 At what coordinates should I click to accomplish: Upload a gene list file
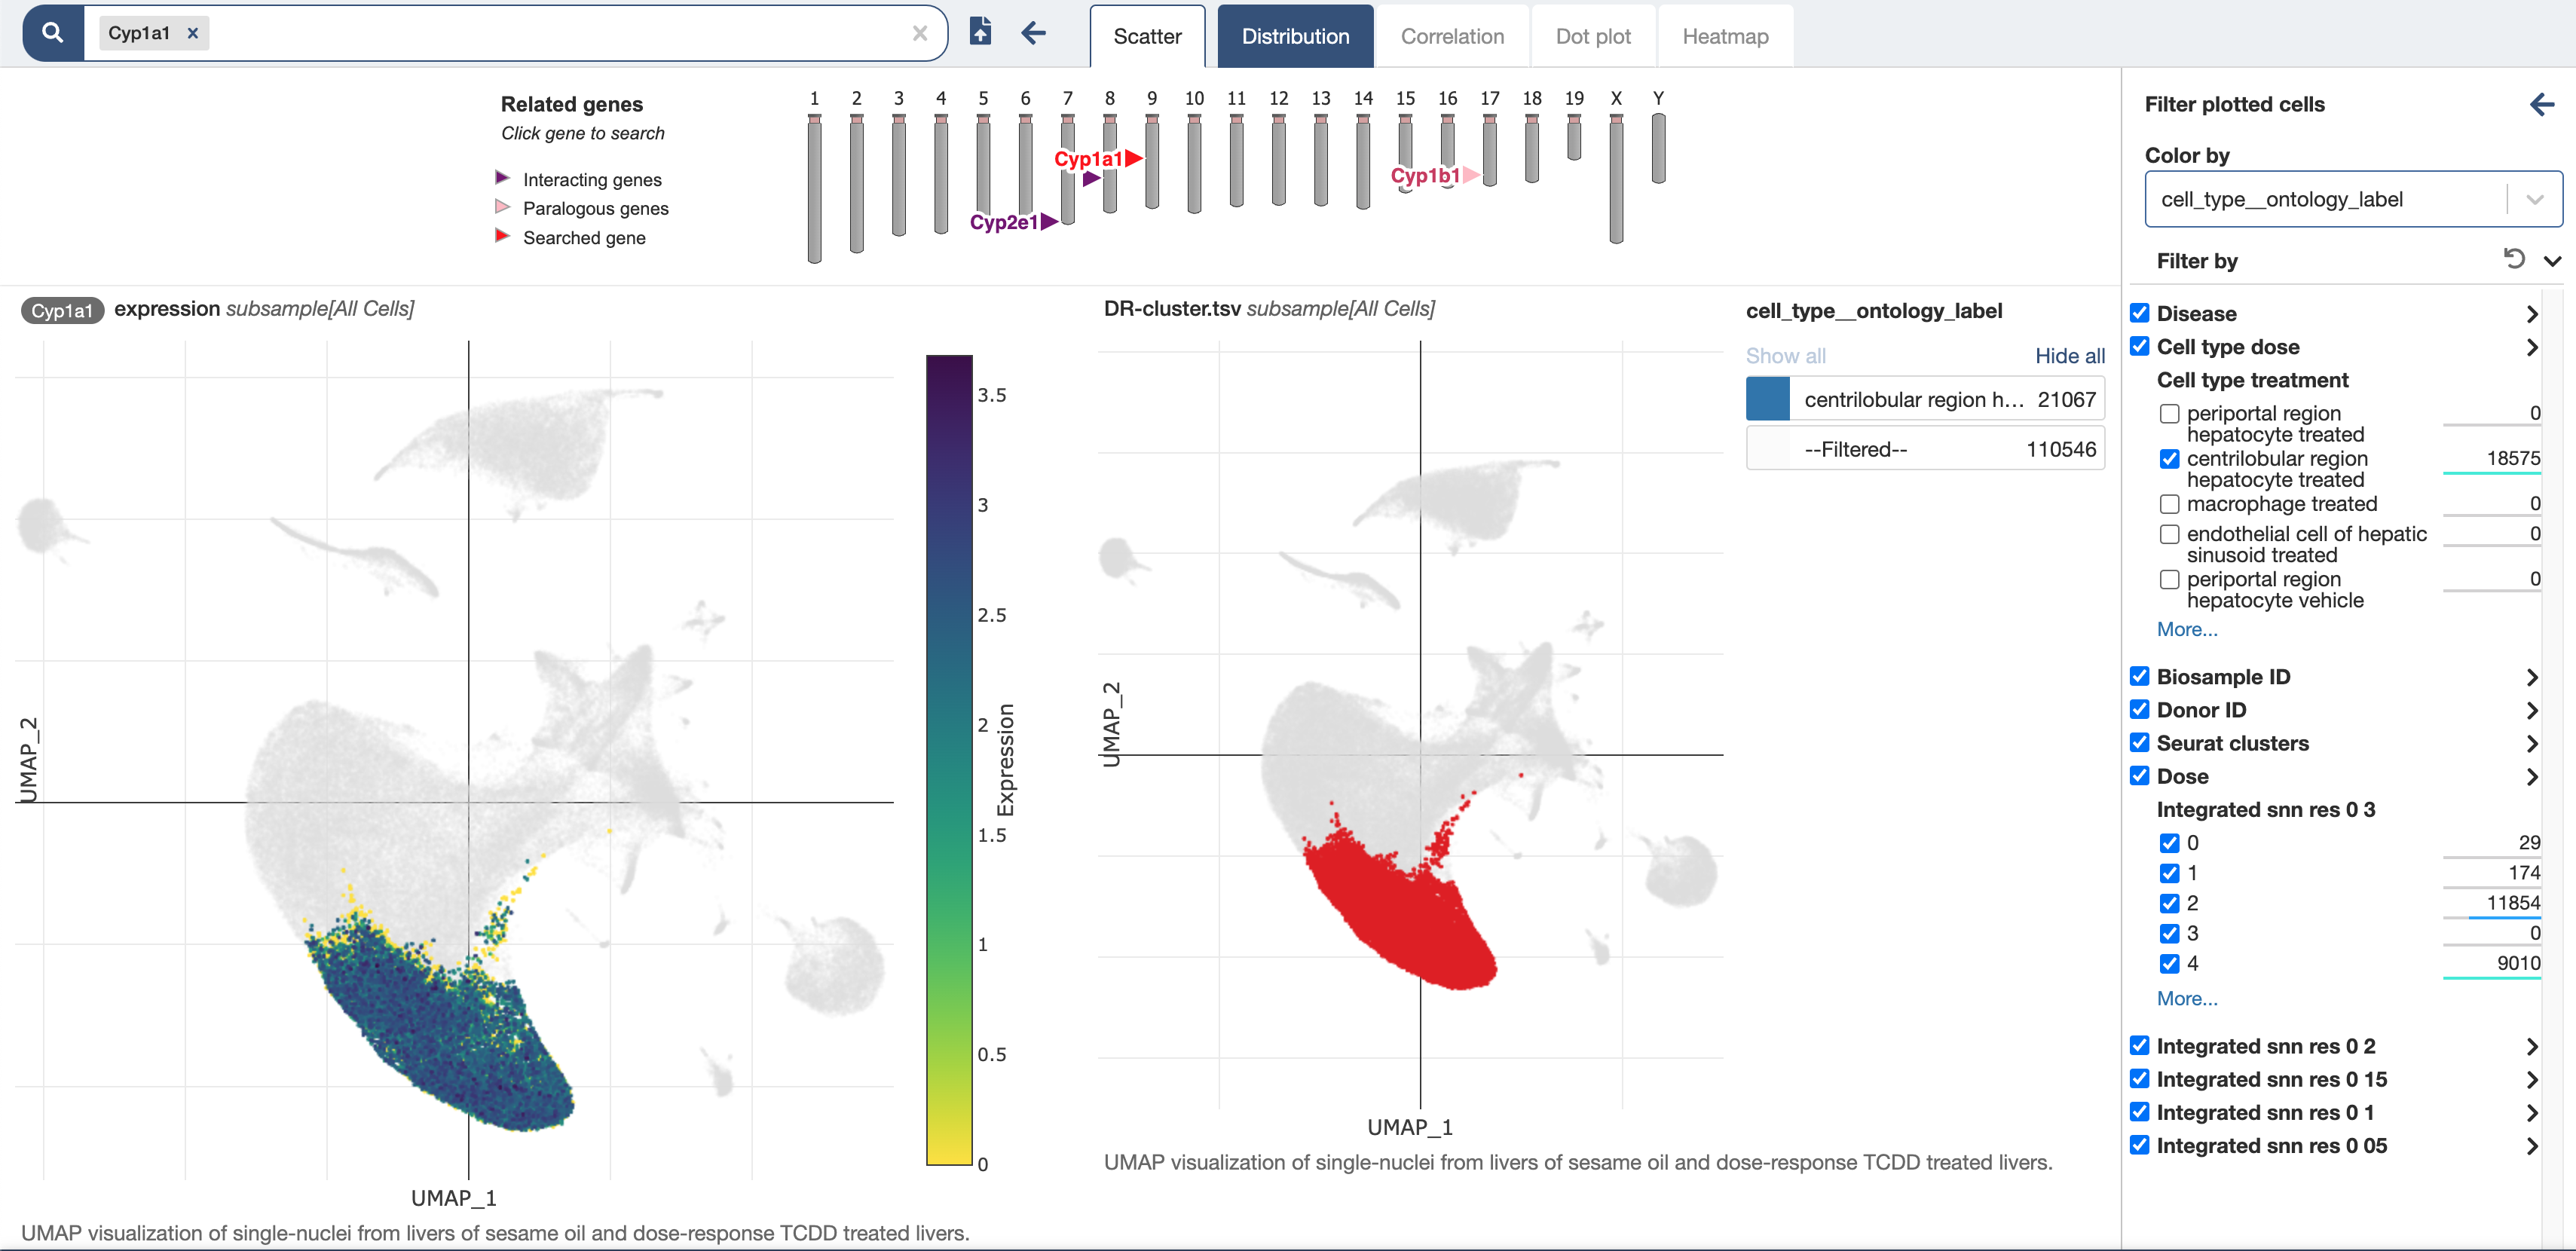point(980,32)
